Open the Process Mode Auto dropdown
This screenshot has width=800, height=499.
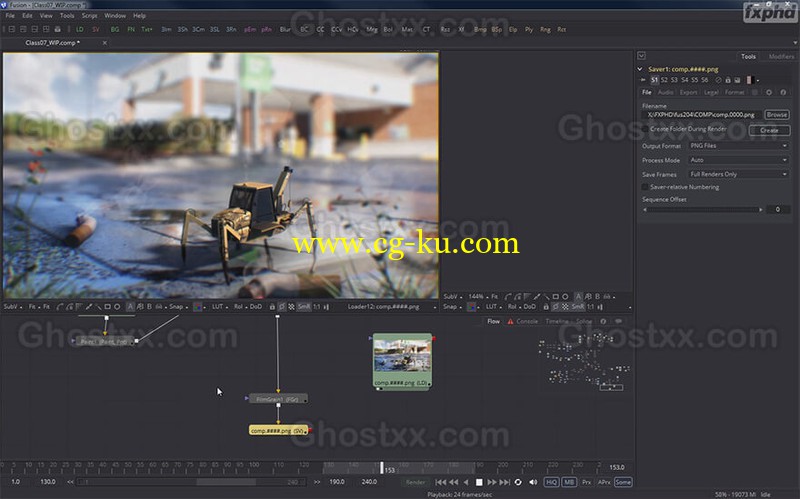click(x=738, y=160)
